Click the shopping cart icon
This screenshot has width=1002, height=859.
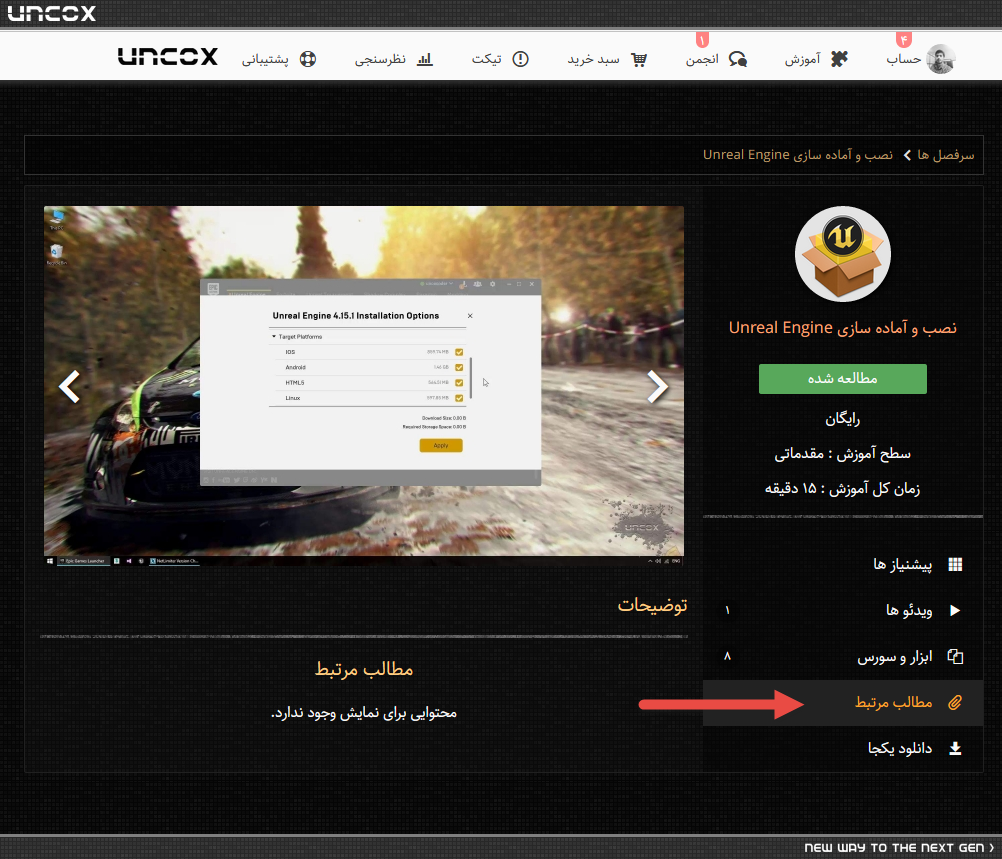(639, 59)
